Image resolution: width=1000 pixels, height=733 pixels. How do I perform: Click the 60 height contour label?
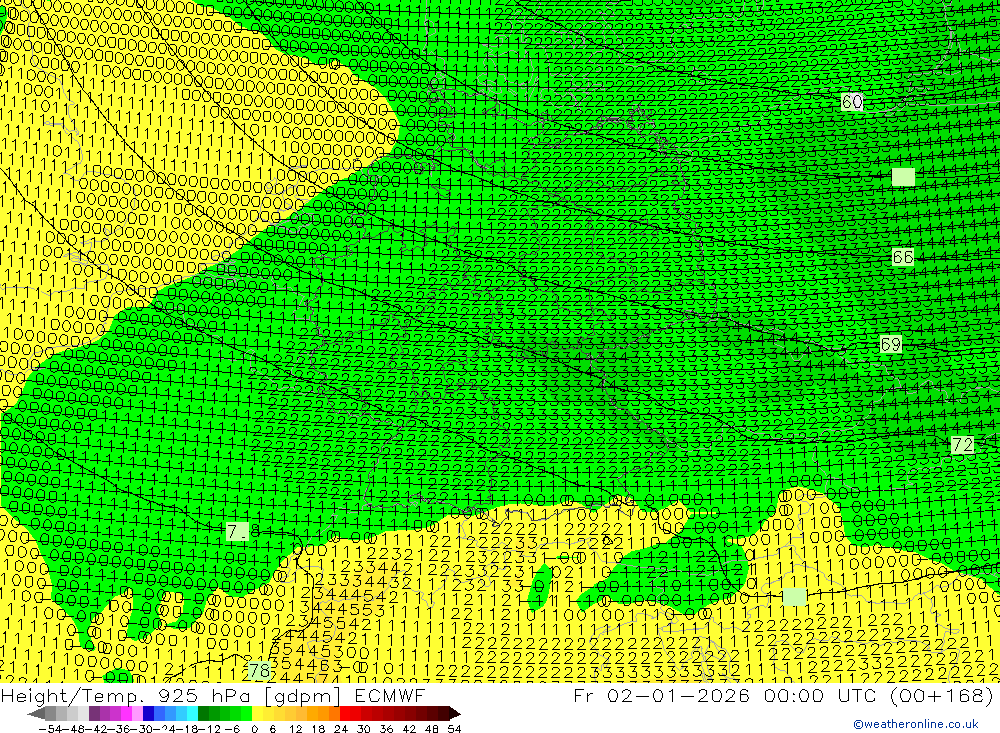[x=852, y=102]
